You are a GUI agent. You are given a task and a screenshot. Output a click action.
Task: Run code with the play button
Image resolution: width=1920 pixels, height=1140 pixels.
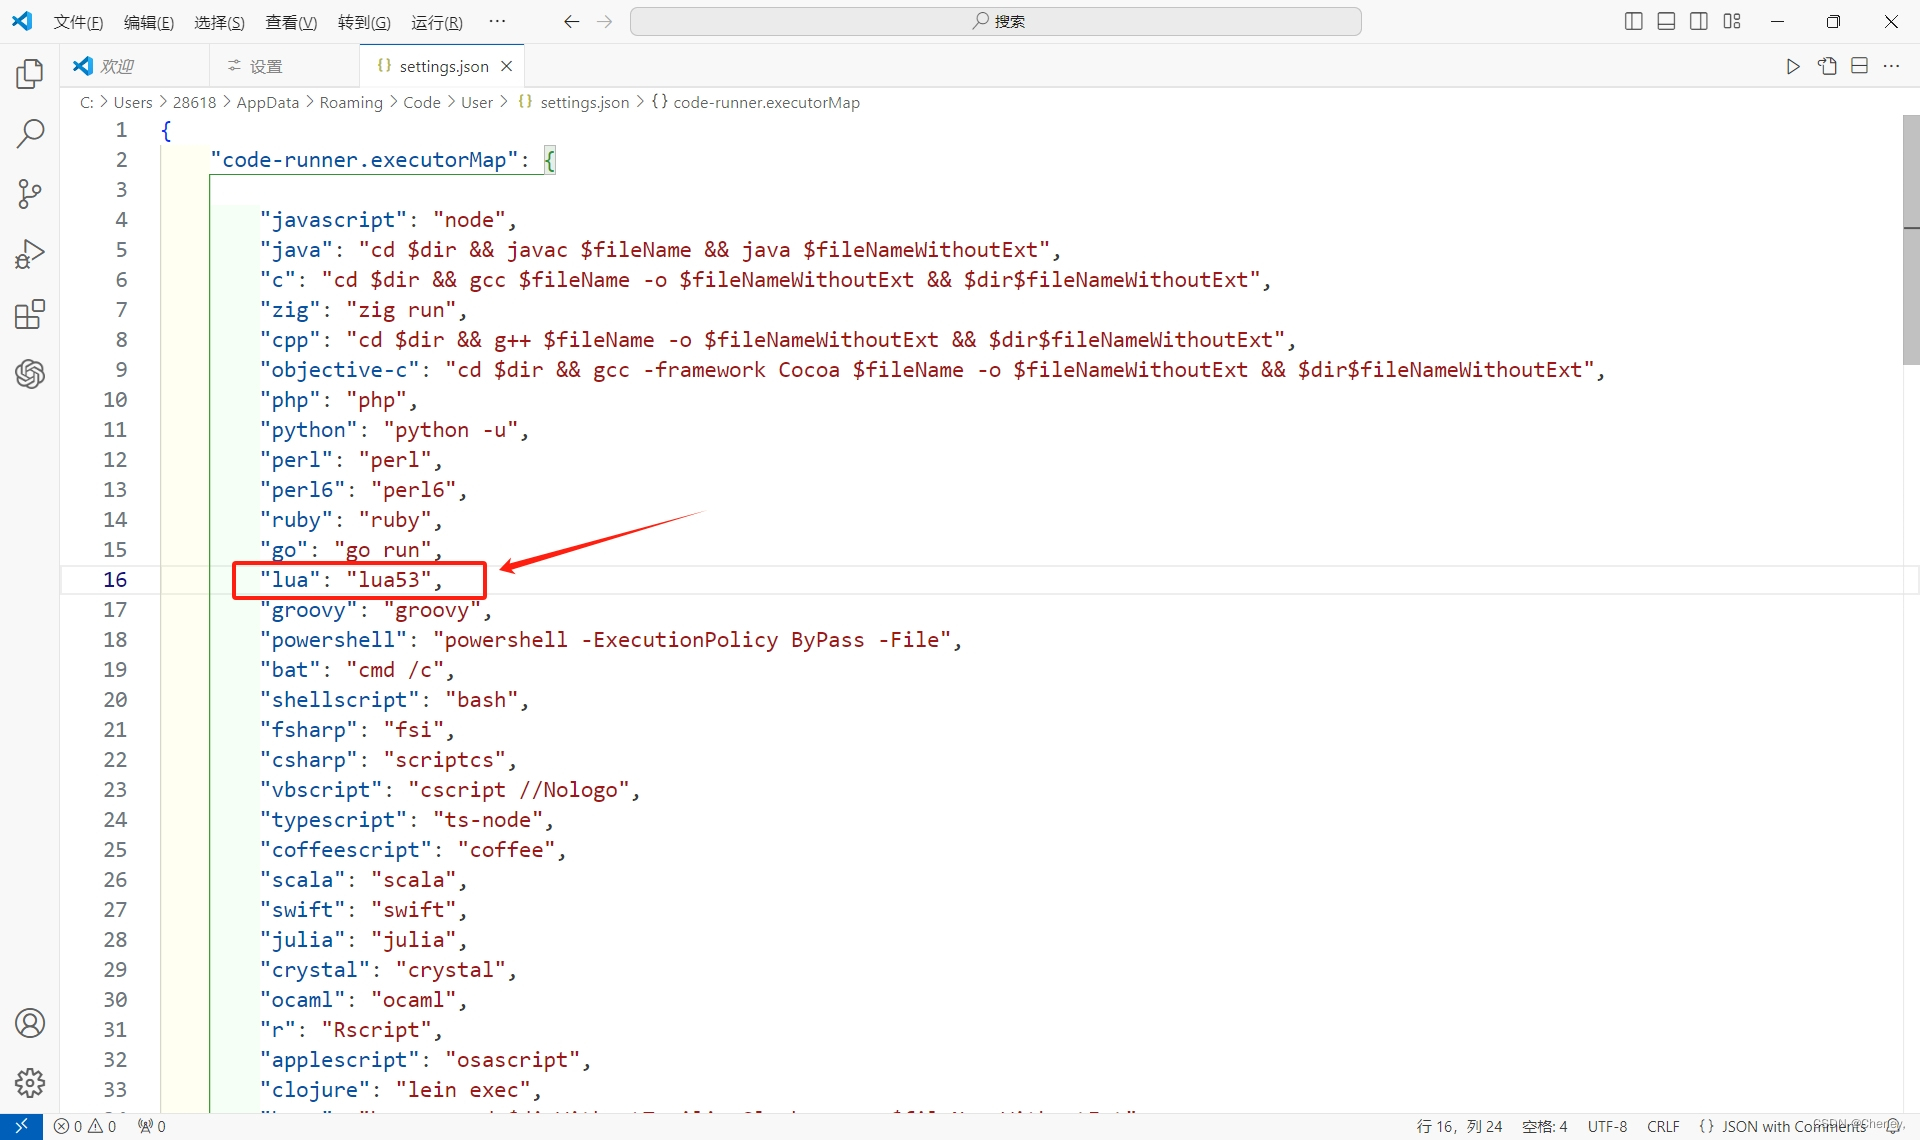[1793, 66]
